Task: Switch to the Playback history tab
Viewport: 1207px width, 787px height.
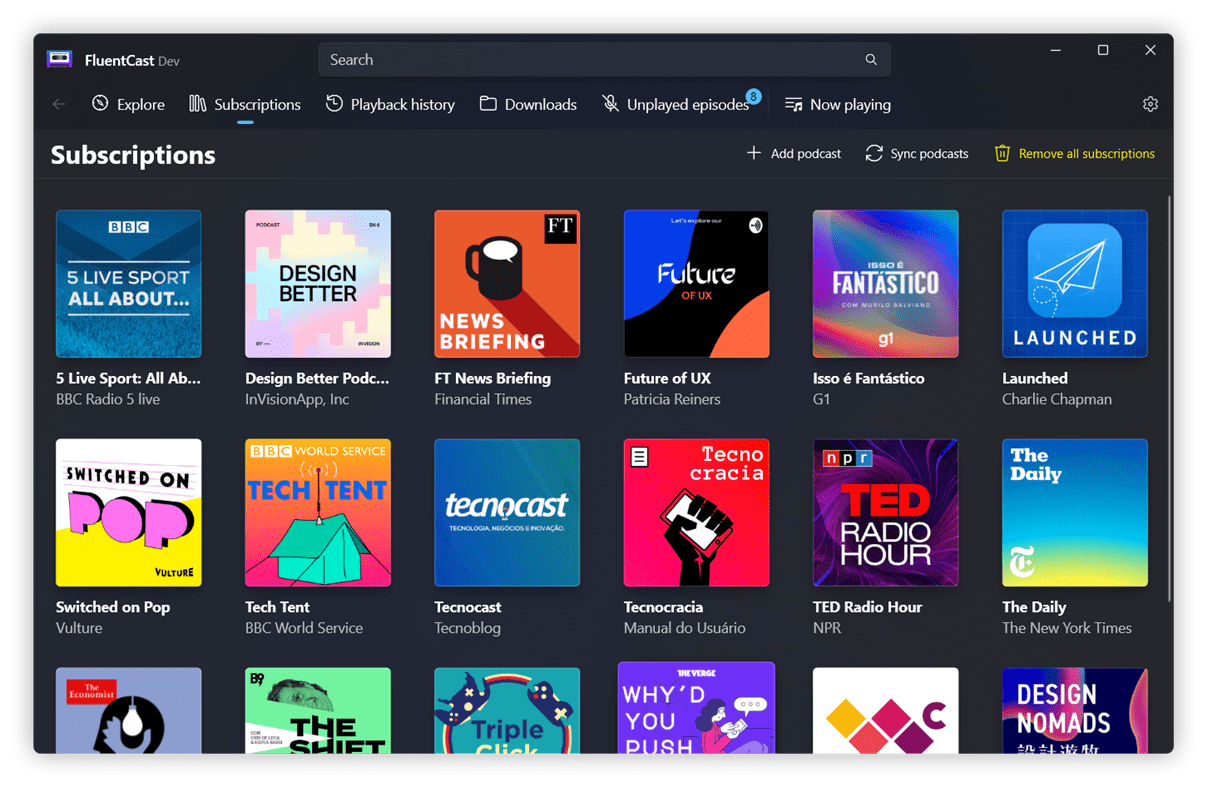Action: [x=390, y=104]
